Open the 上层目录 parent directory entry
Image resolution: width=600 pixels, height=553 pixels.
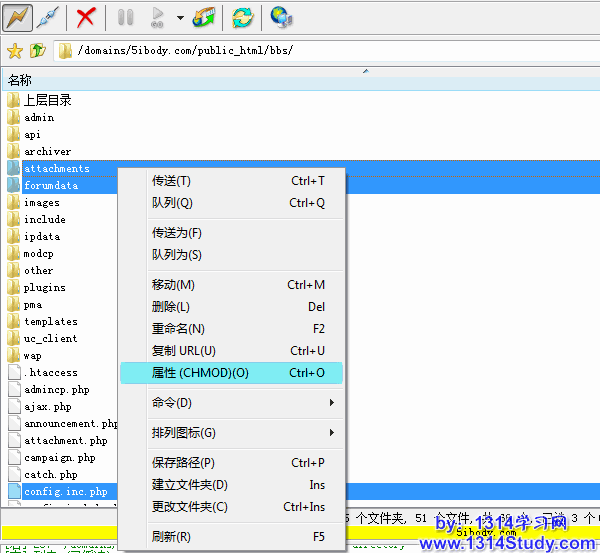click(x=47, y=100)
